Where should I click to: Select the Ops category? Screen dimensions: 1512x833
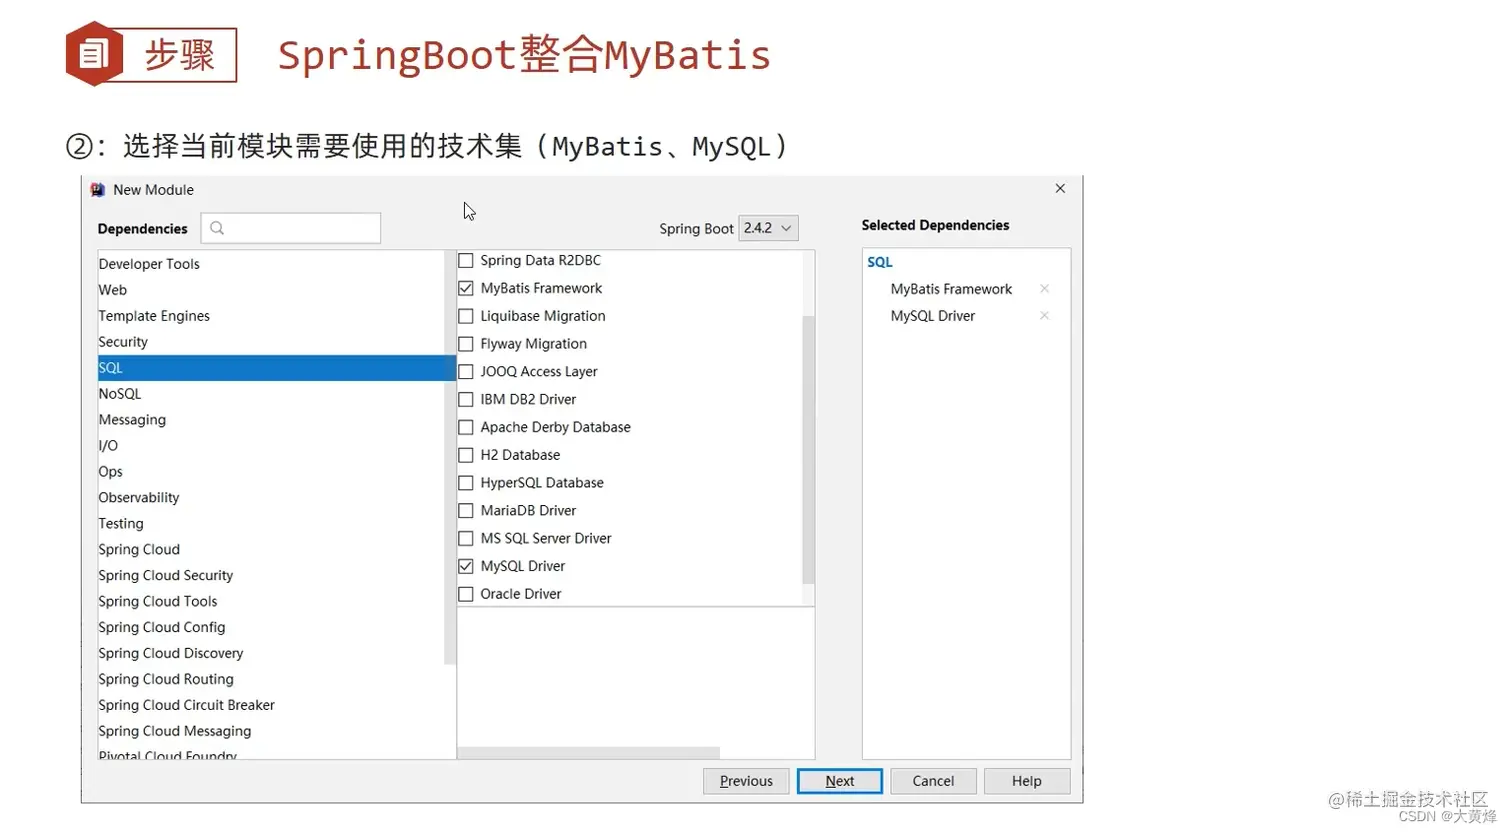click(270, 472)
